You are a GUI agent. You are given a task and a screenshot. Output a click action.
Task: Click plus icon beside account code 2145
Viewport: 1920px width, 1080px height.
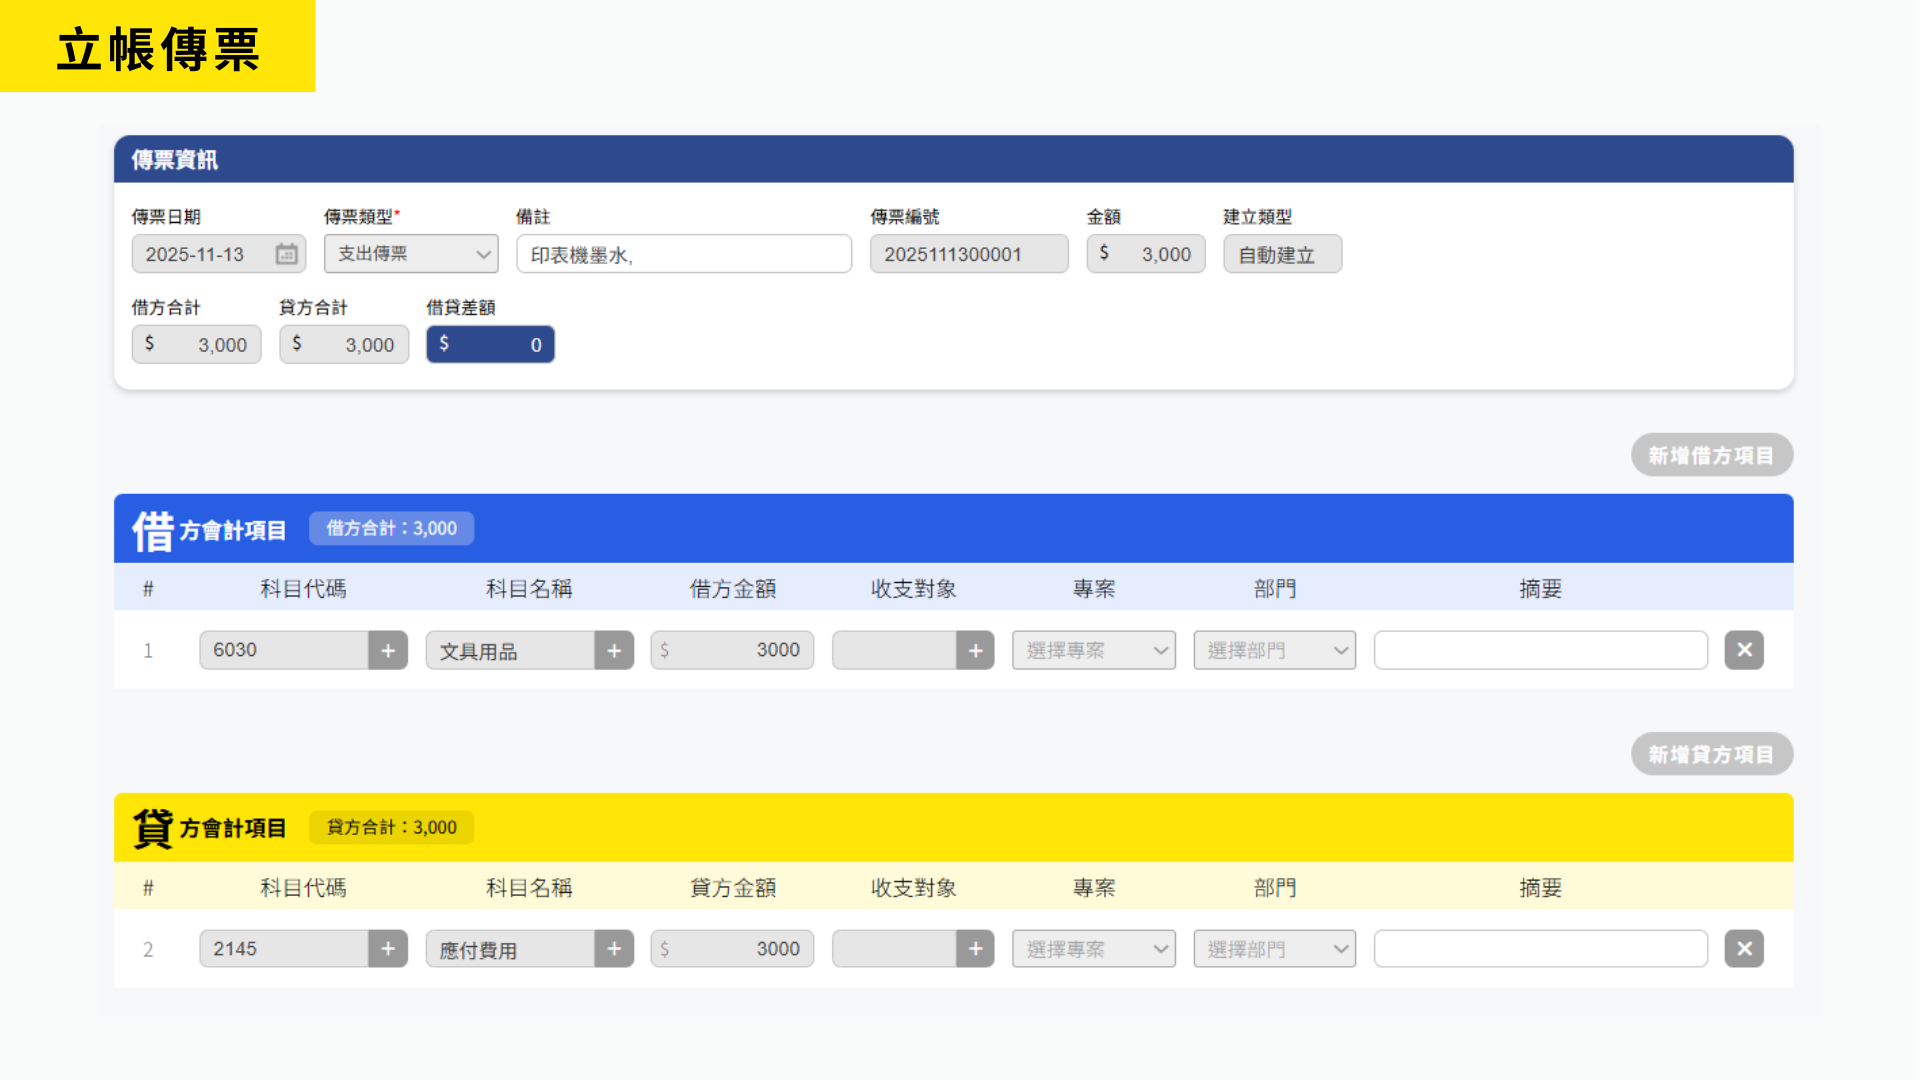click(x=388, y=949)
